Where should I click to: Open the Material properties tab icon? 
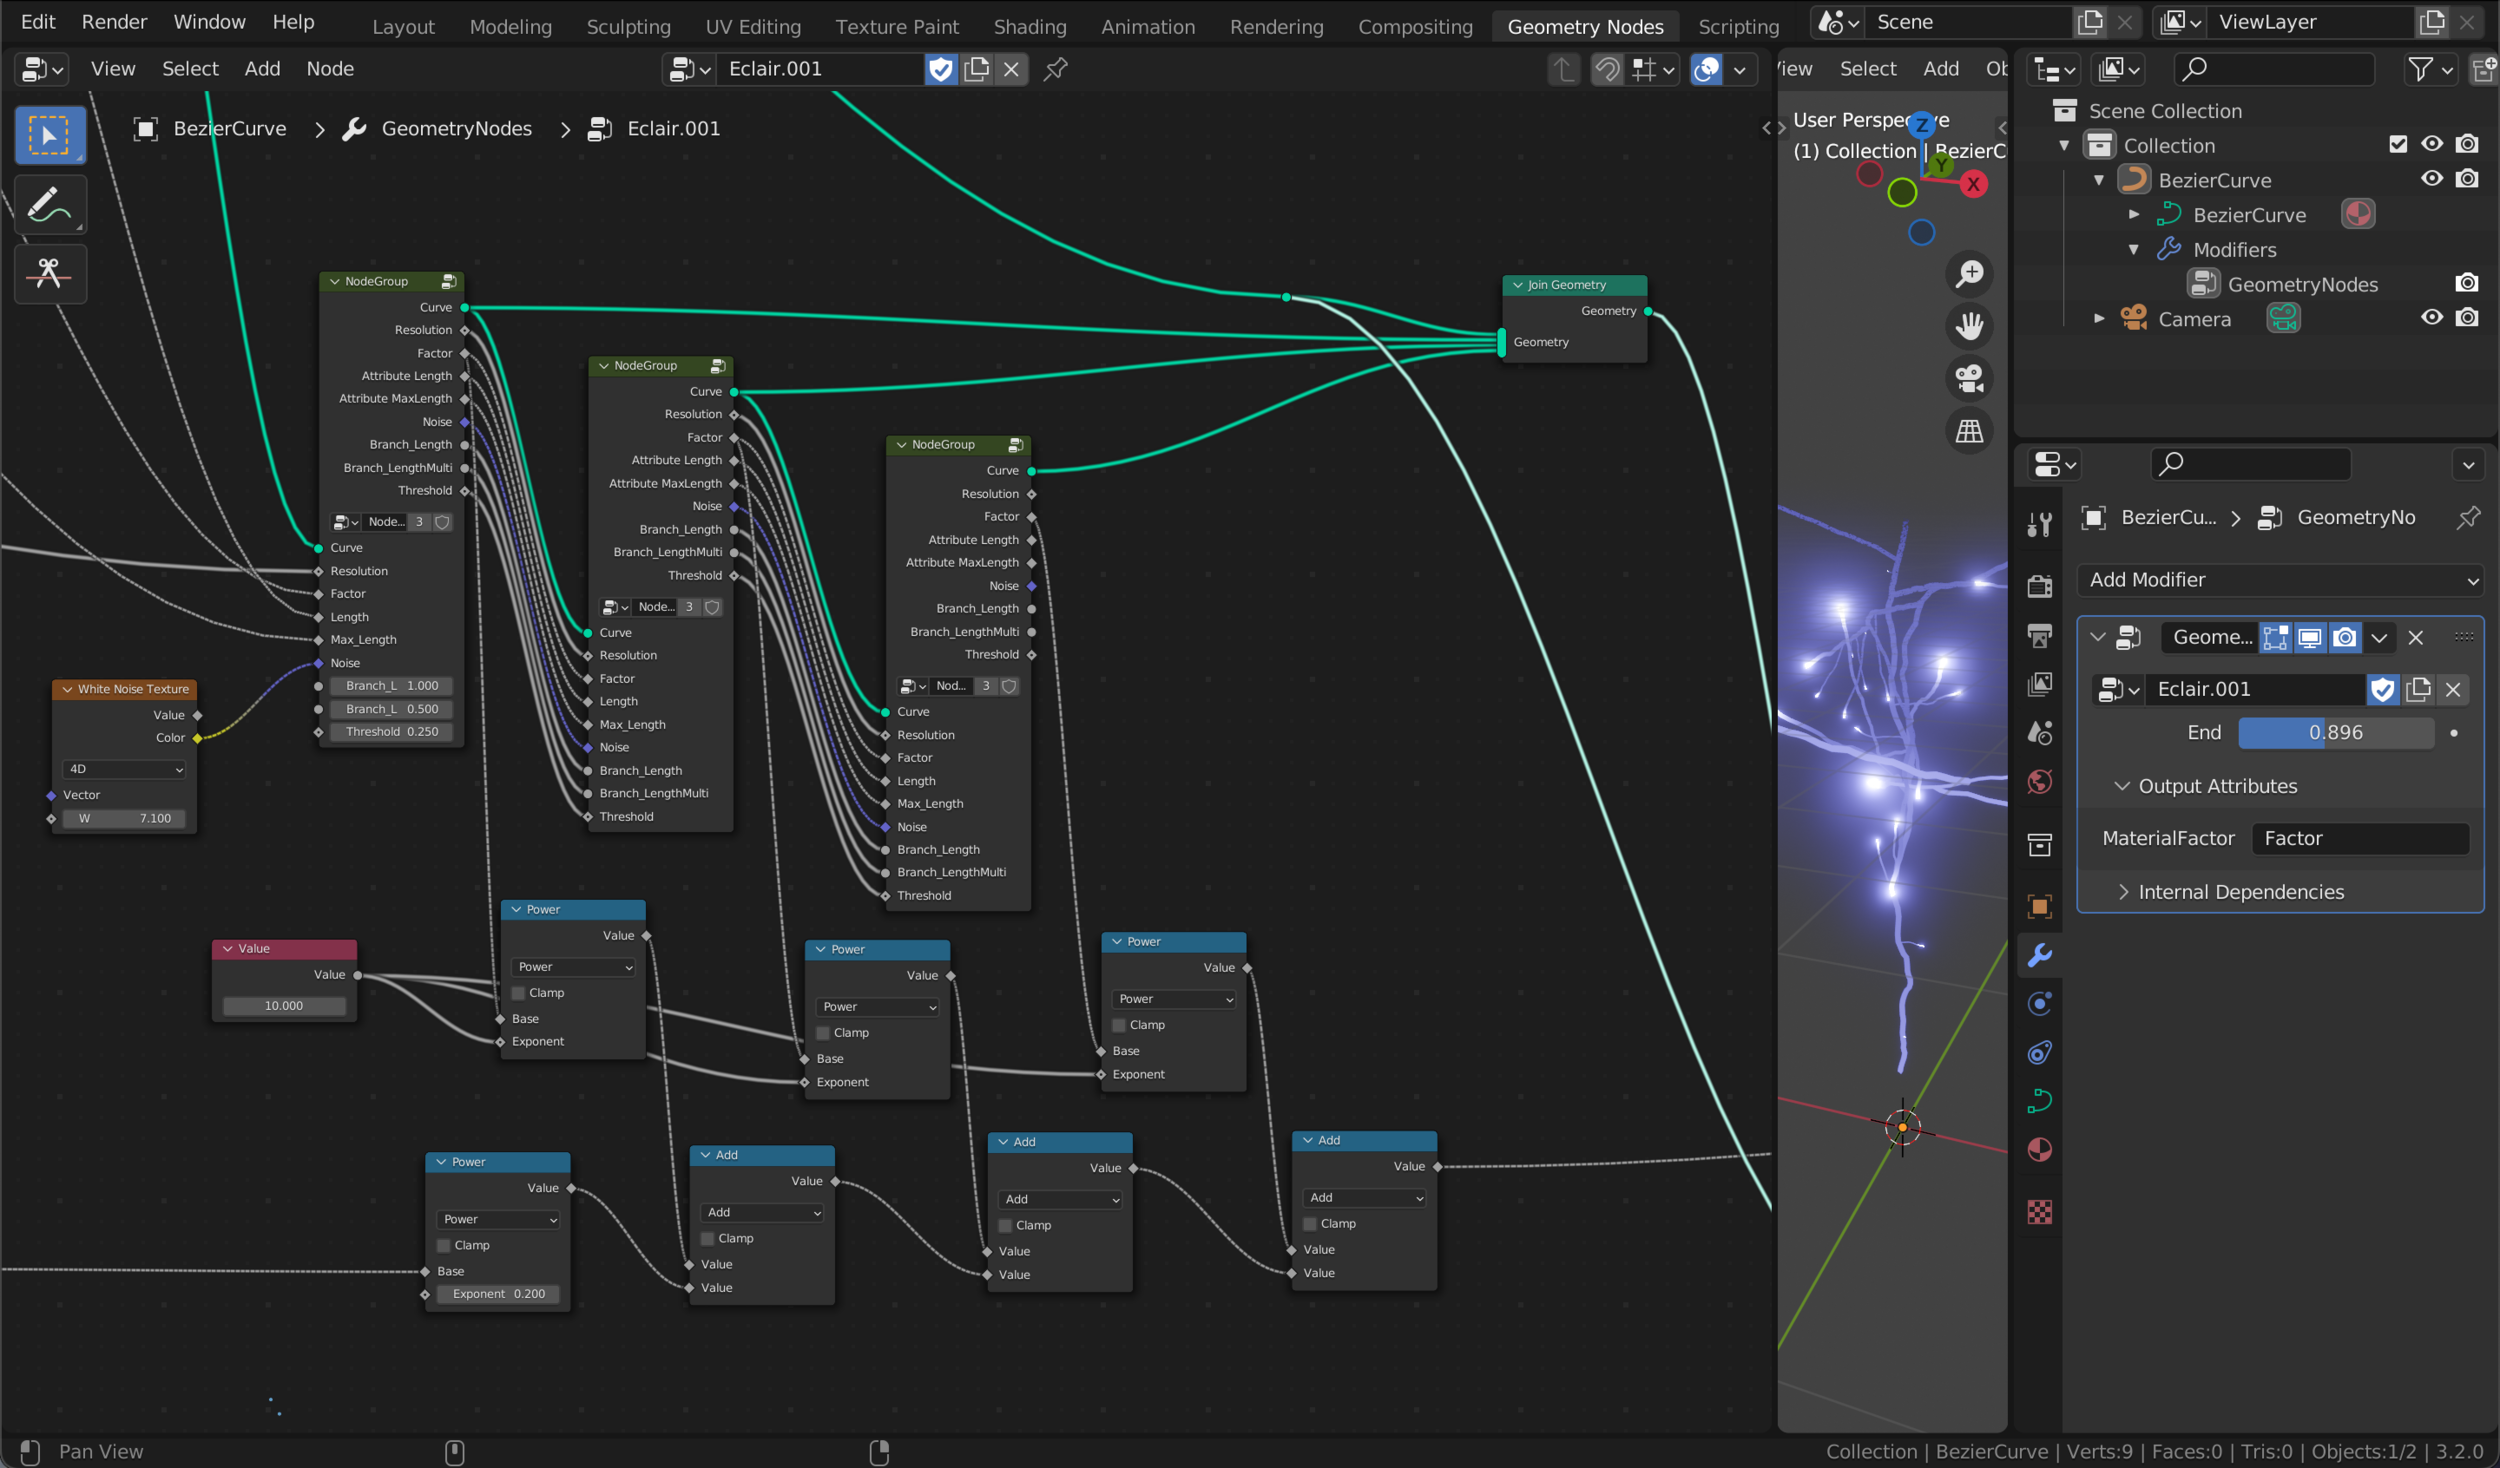pos(2039,1150)
